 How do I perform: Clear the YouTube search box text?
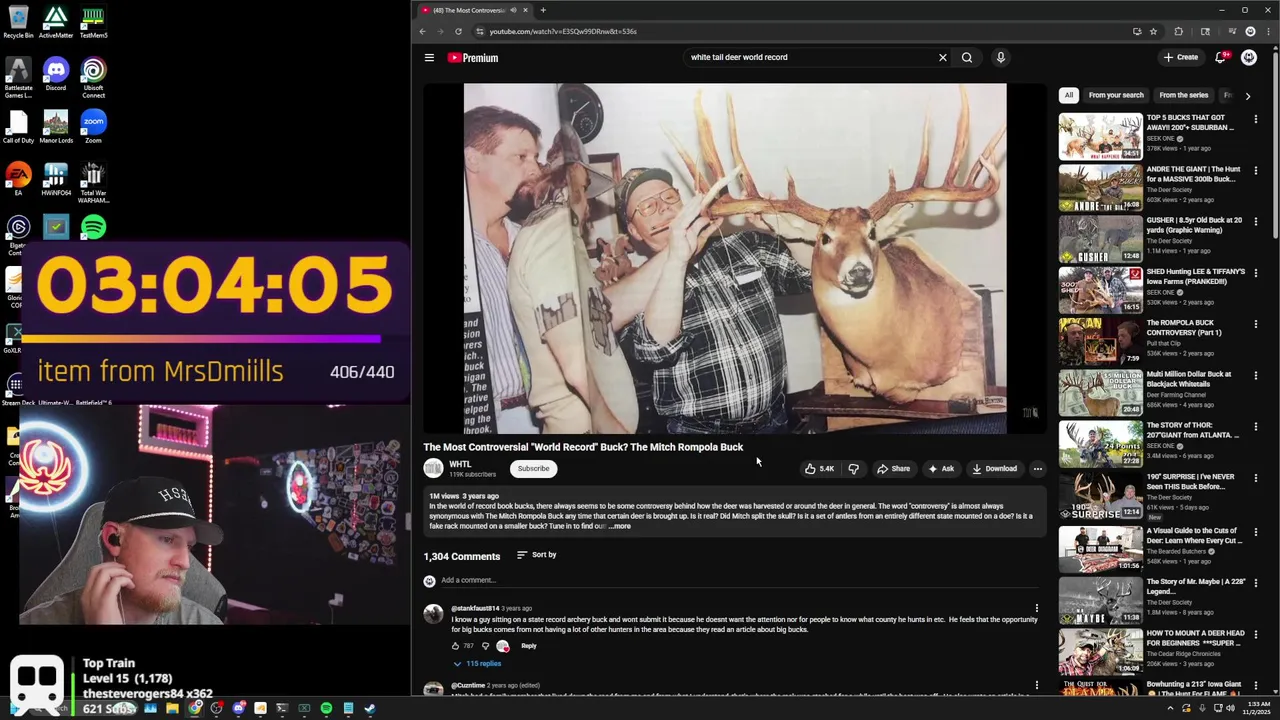pos(942,58)
